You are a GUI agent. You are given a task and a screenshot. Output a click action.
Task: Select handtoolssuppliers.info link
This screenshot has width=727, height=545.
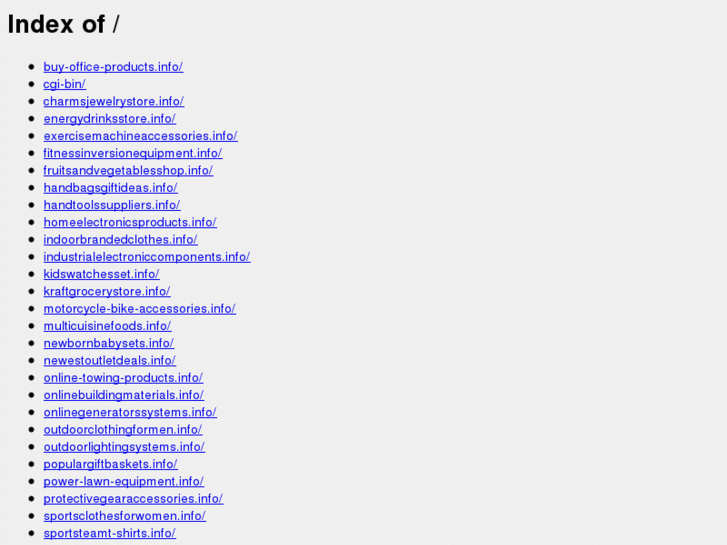pyautogui.click(x=112, y=205)
